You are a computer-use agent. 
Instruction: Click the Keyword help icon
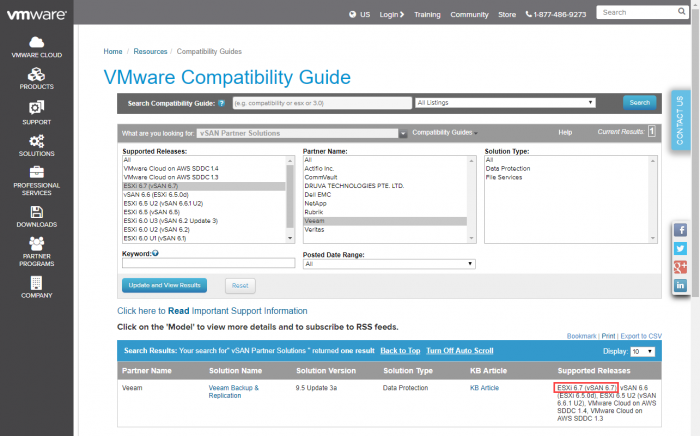155,253
